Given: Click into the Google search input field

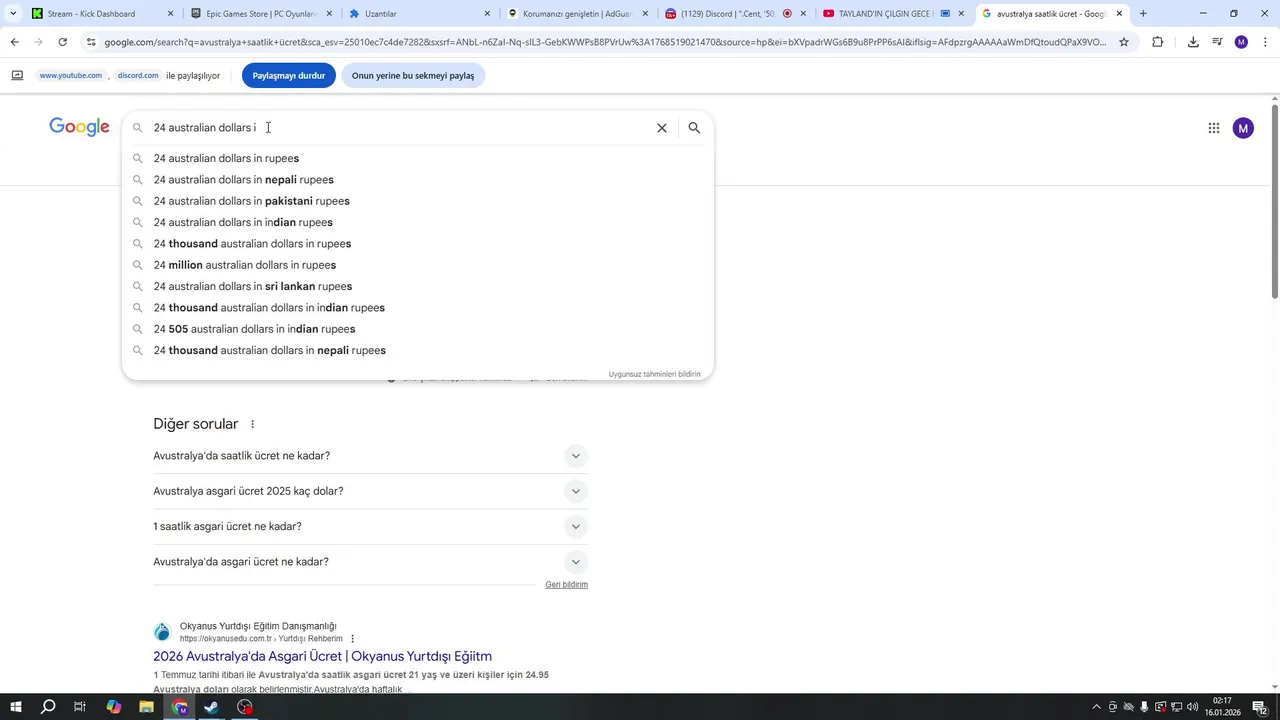Looking at the screenshot, I should point(400,128).
